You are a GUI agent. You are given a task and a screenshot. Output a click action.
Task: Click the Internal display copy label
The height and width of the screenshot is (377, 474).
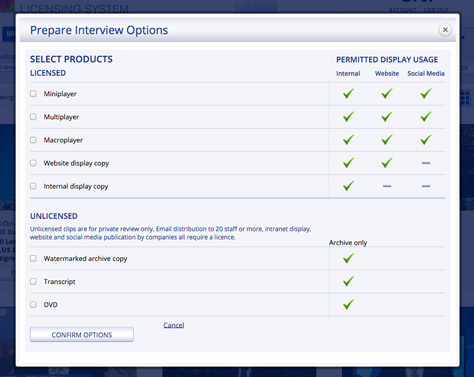point(76,186)
